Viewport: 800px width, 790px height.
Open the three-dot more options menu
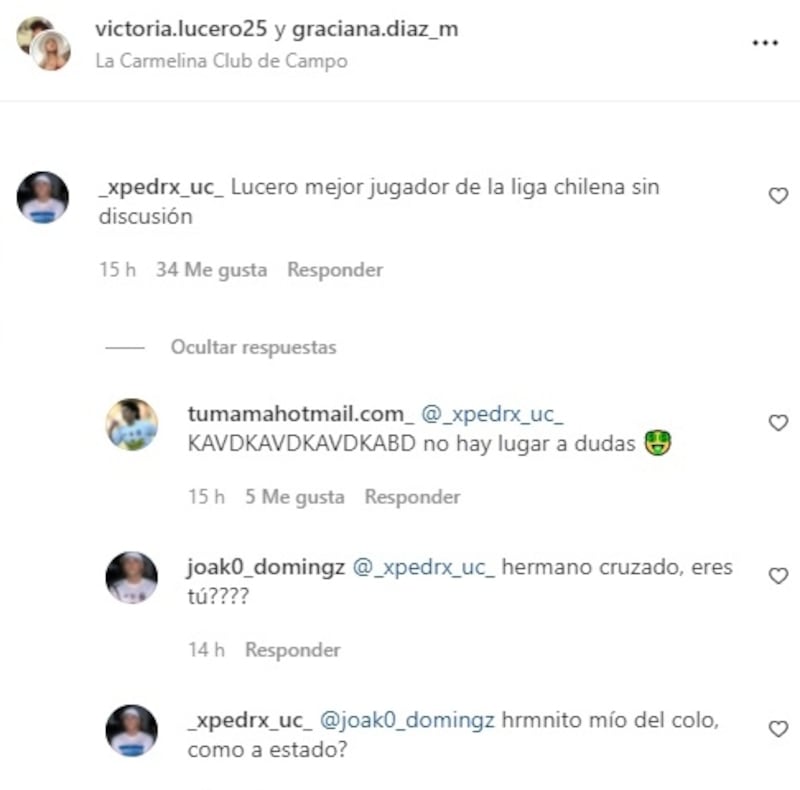tap(765, 43)
